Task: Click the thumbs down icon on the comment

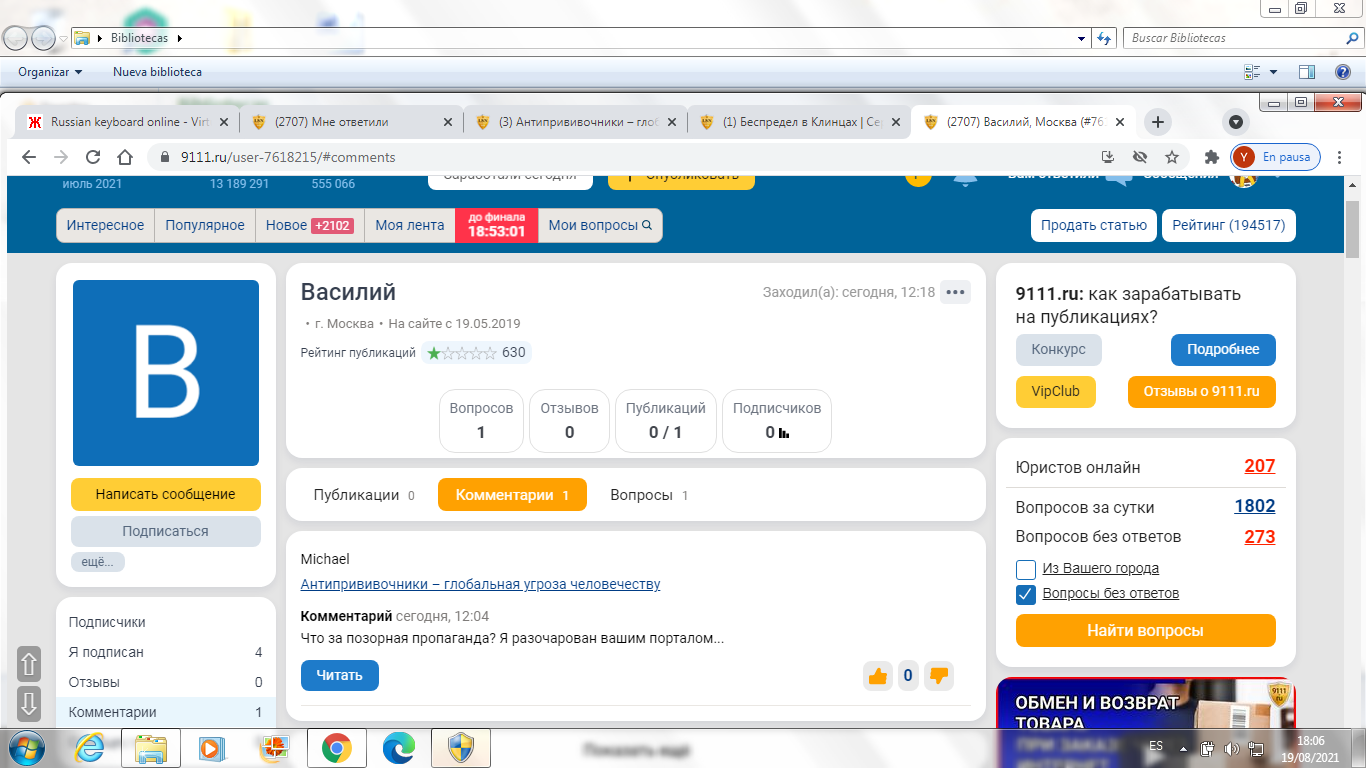Action: (938, 676)
